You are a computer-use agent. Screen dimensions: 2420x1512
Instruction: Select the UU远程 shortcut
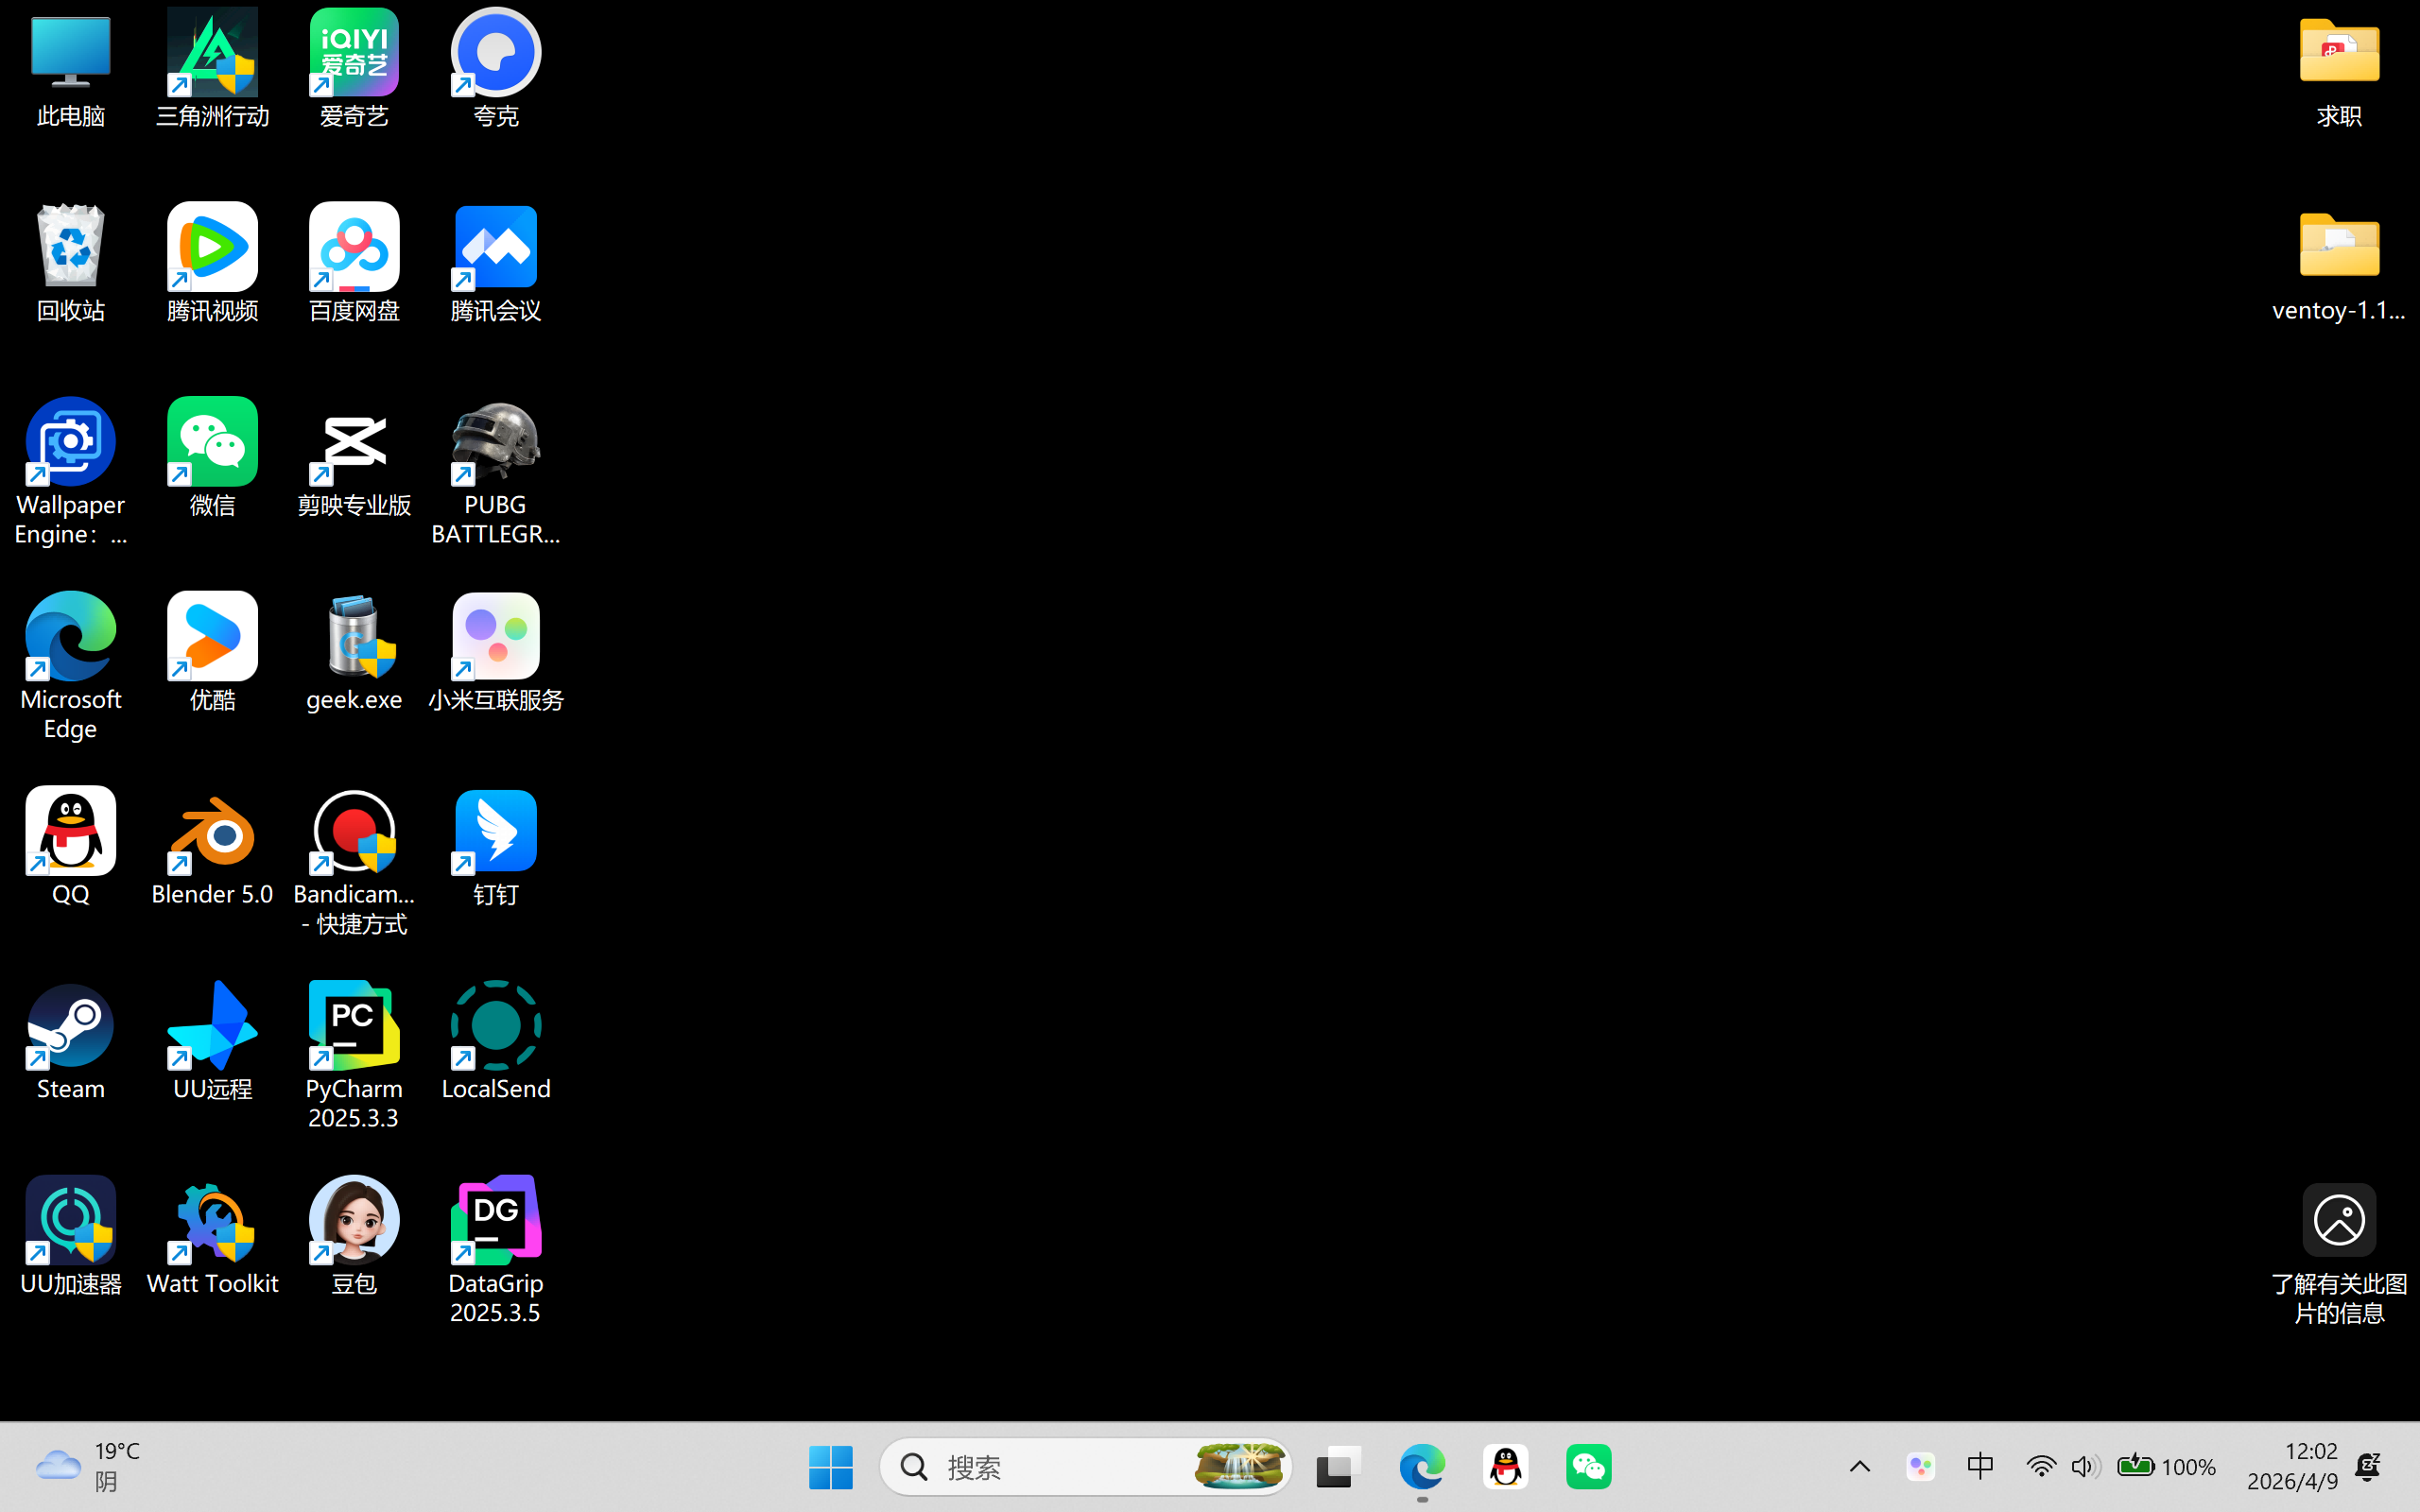point(212,1041)
